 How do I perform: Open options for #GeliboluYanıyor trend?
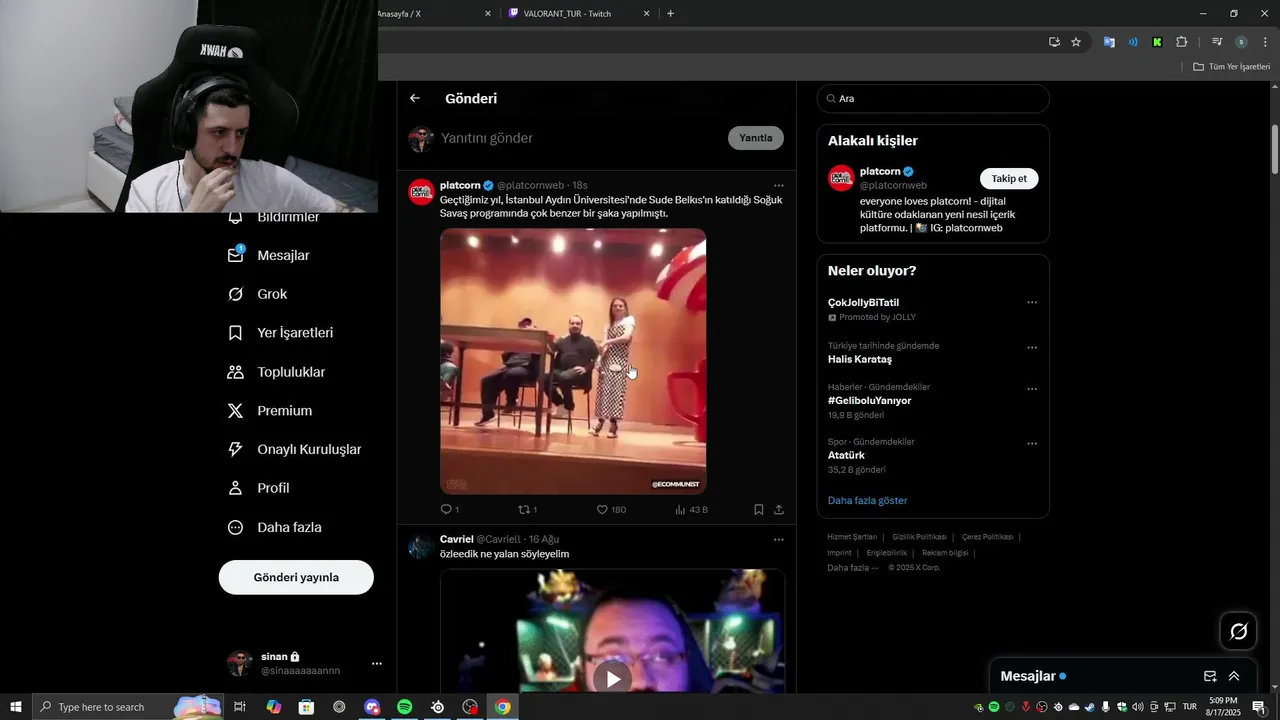(x=1032, y=389)
